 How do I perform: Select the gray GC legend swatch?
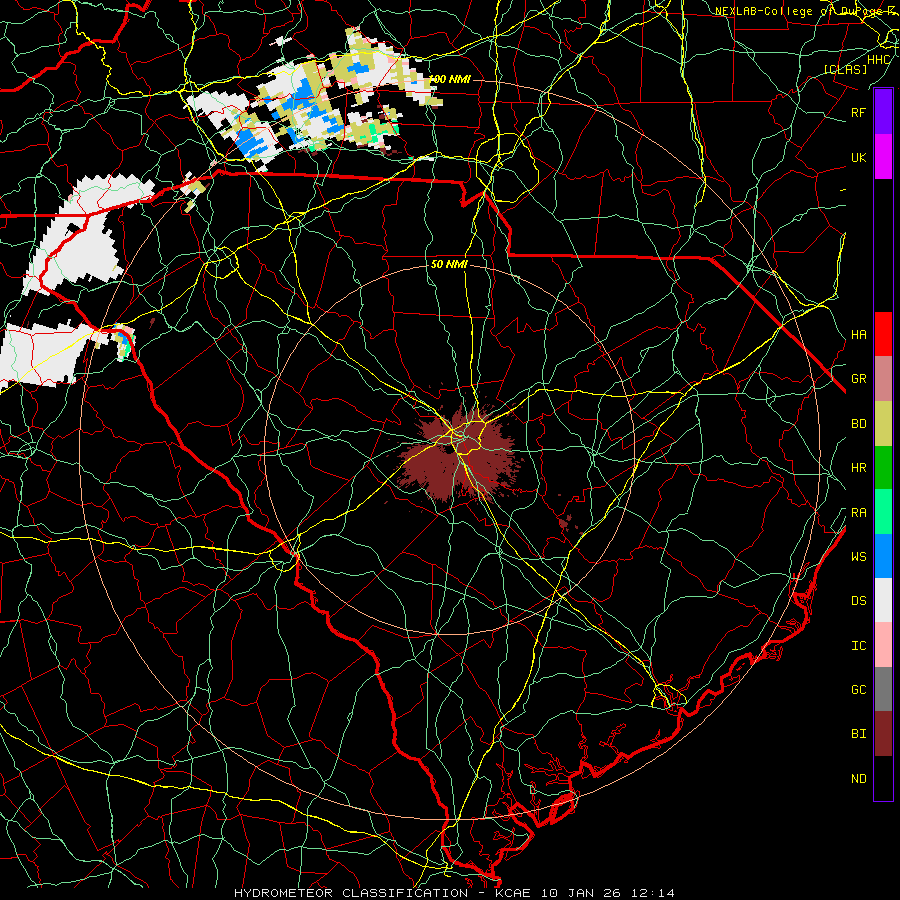pos(883,689)
